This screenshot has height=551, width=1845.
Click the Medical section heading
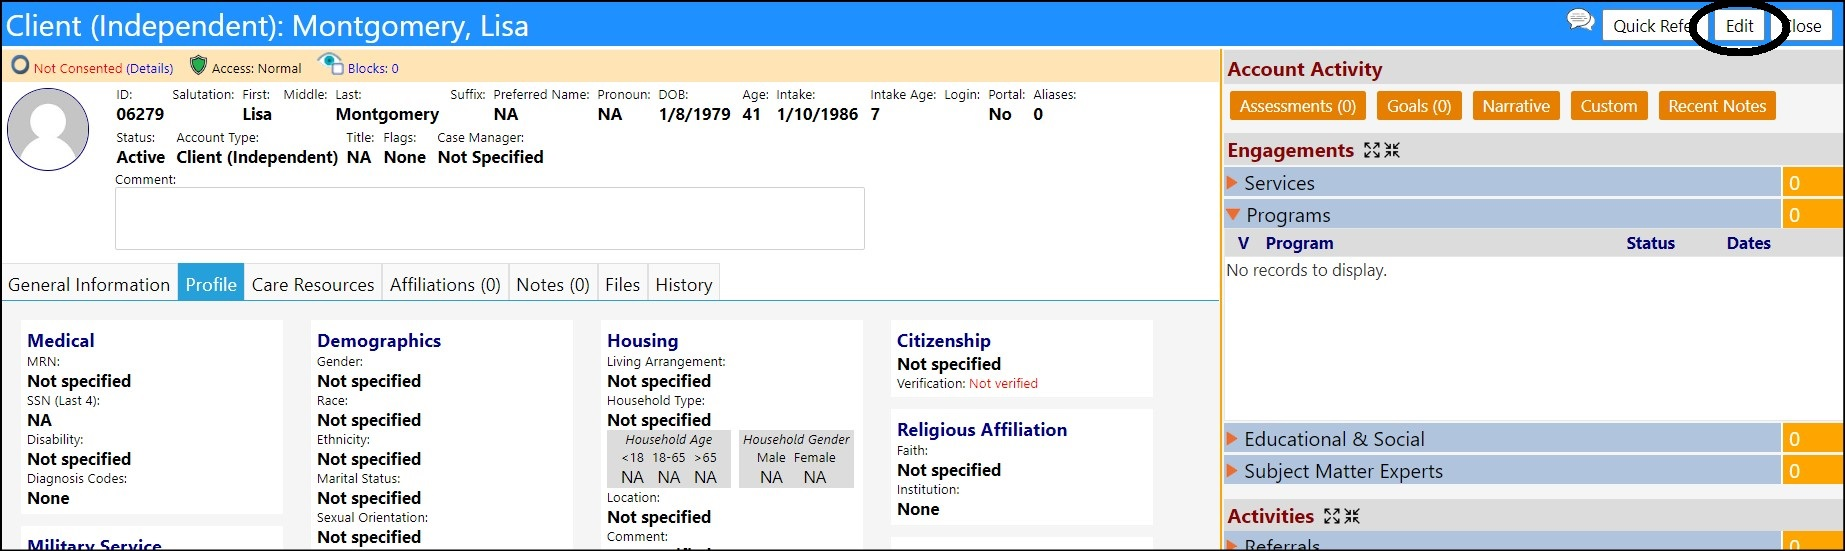click(x=61, y=340)
